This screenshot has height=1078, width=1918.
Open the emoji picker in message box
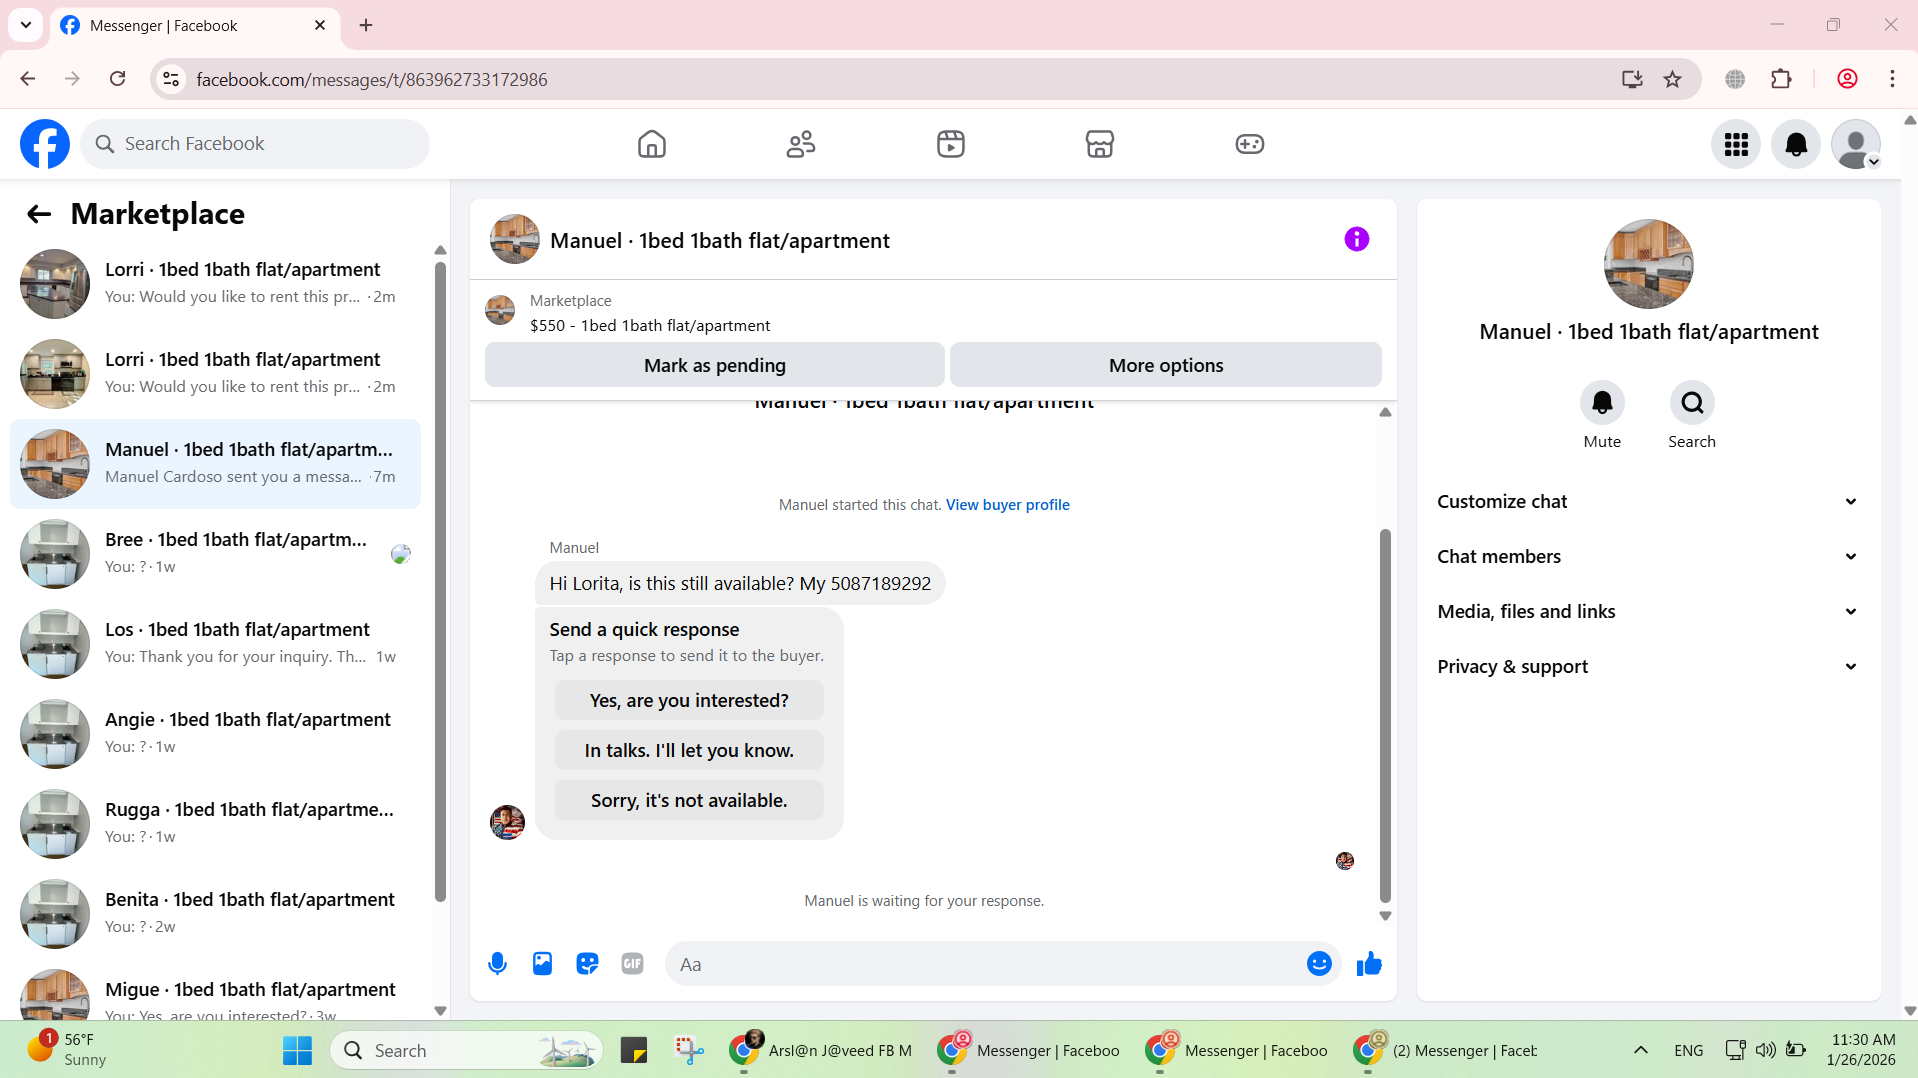pos(1319,964)
